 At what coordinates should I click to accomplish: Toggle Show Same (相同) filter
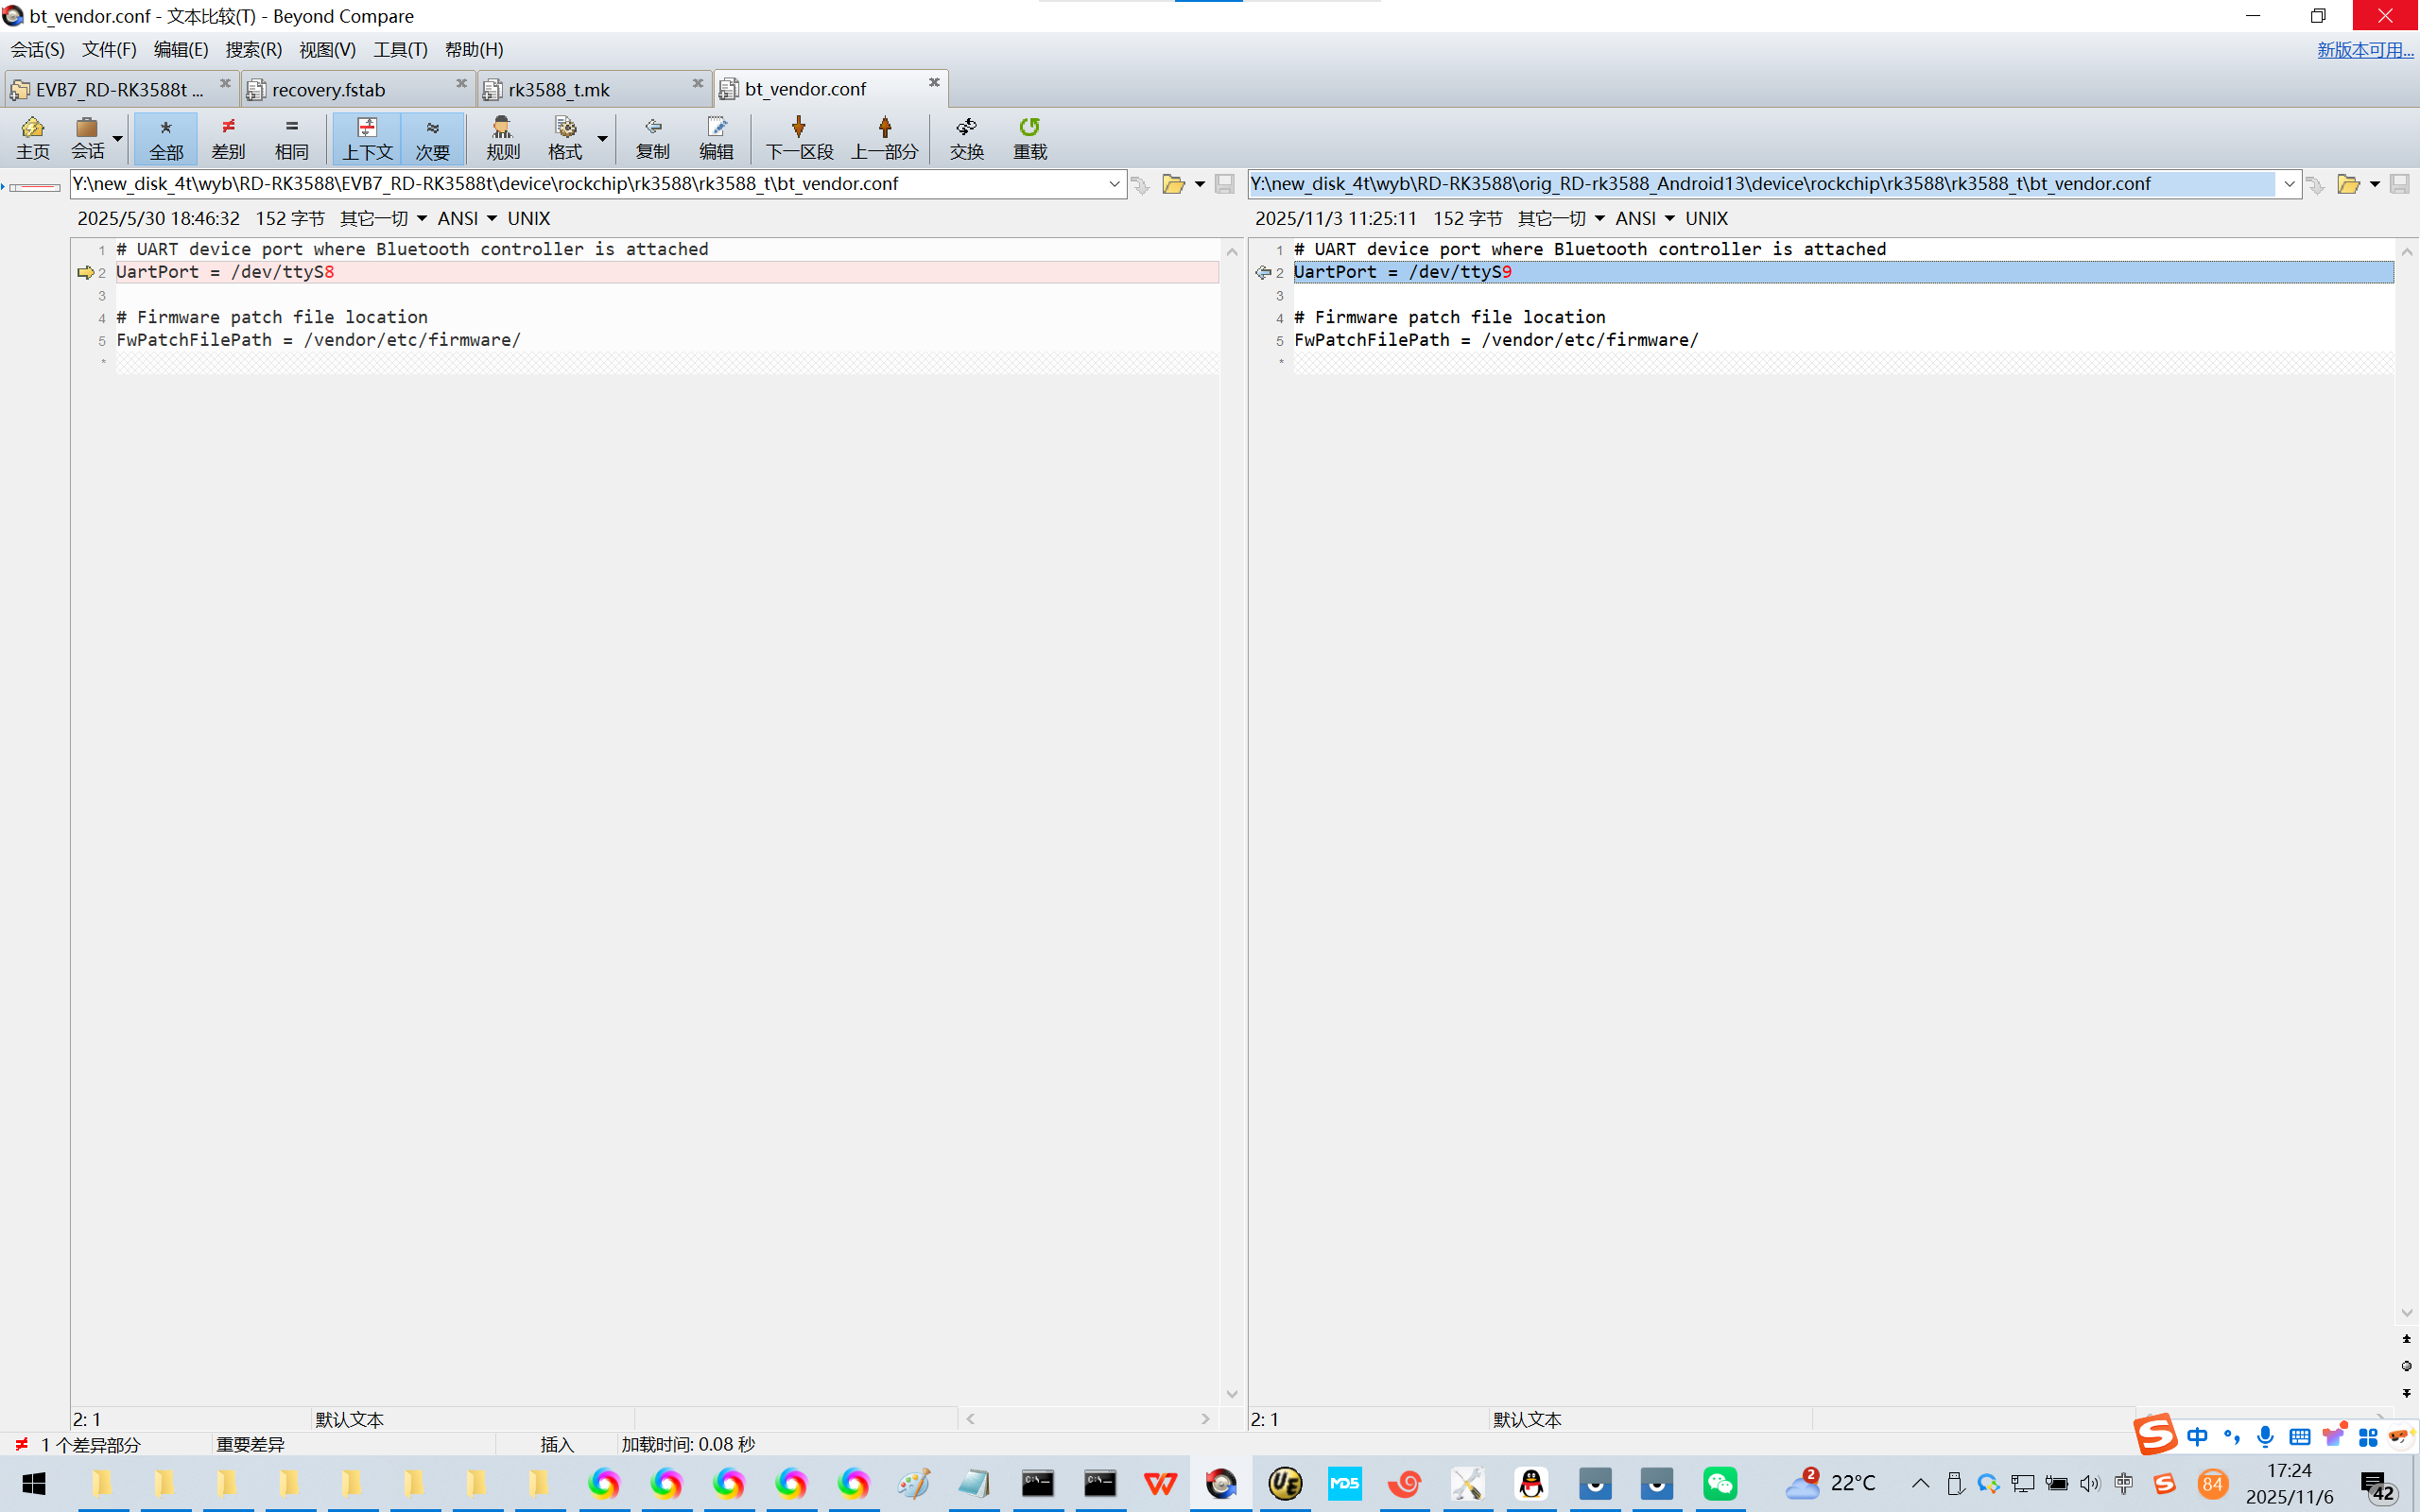(291, 138)
